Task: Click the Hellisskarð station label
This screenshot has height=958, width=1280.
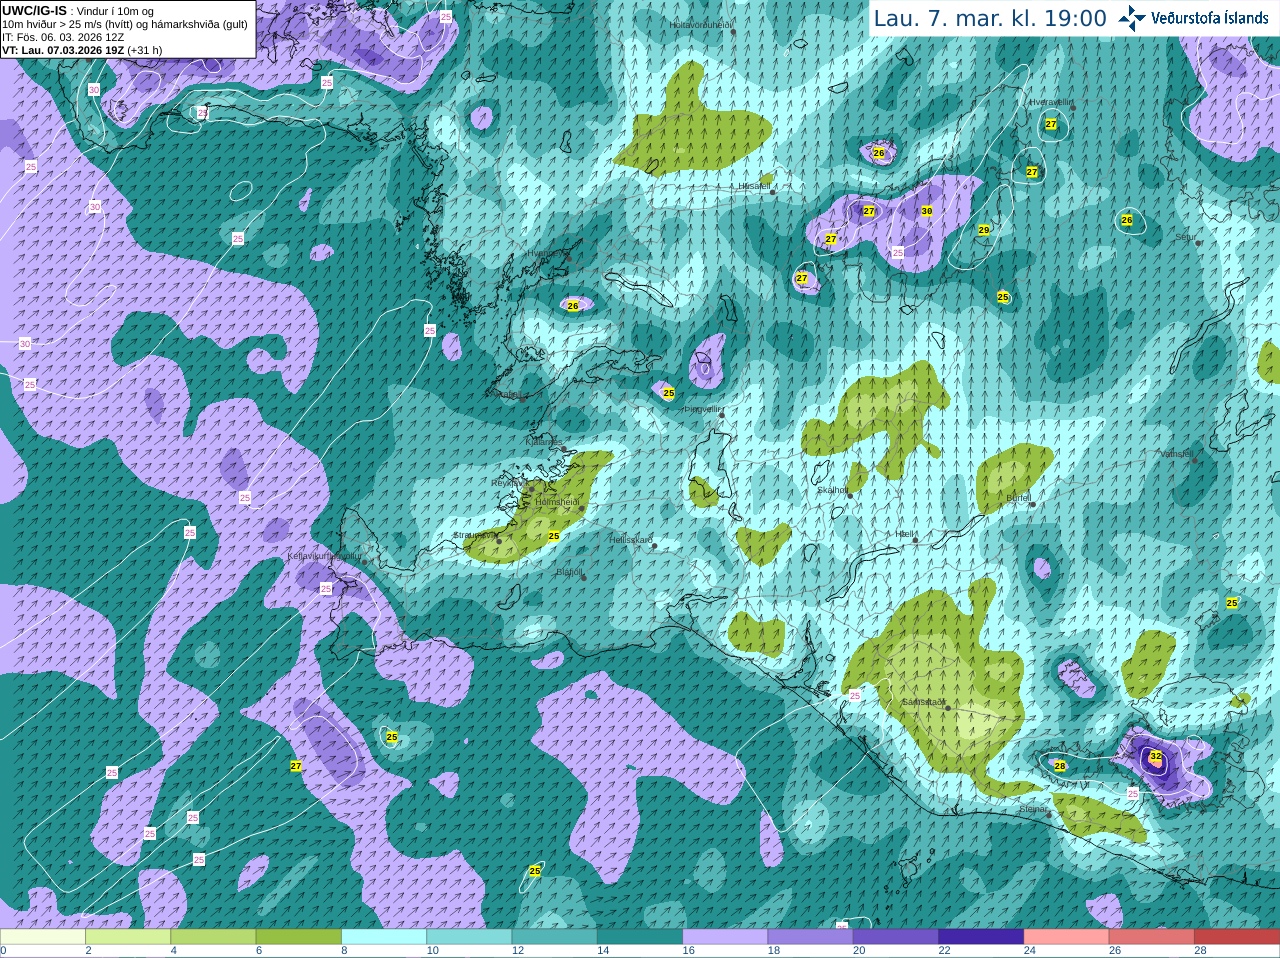Action: pyautogui.click(x=631, y=540)
